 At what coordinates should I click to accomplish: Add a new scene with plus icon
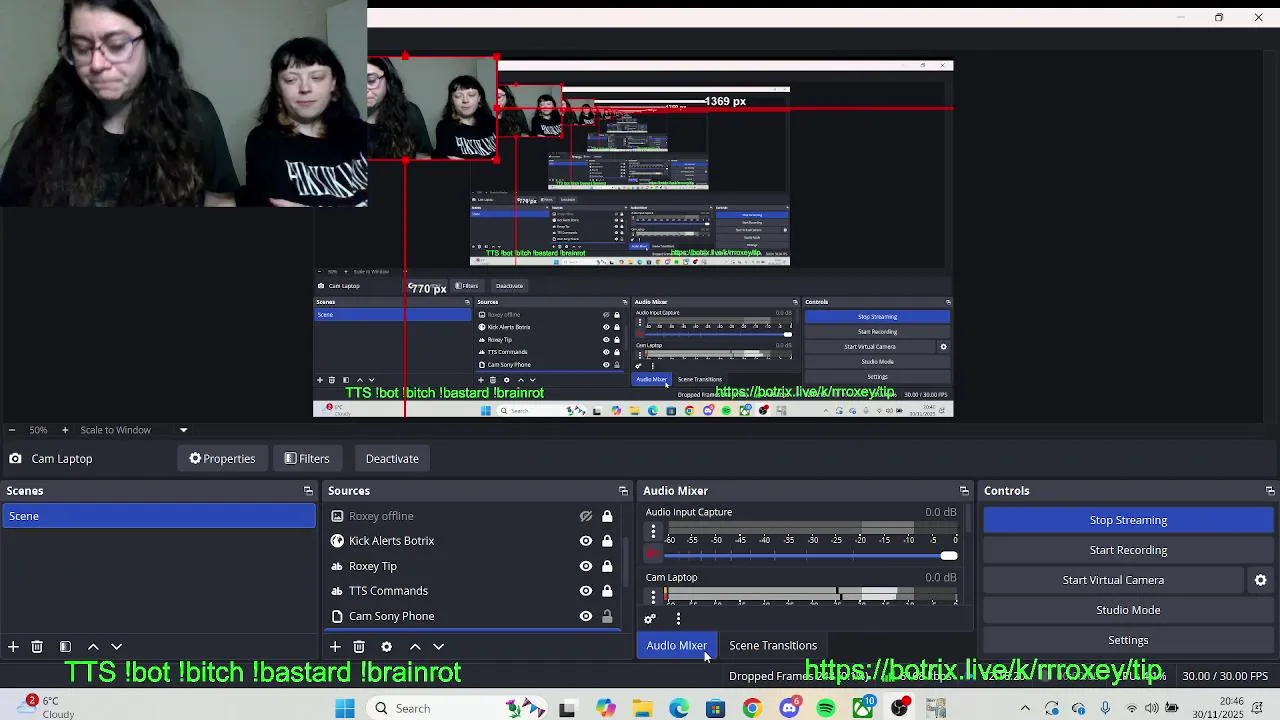(13, 647)
